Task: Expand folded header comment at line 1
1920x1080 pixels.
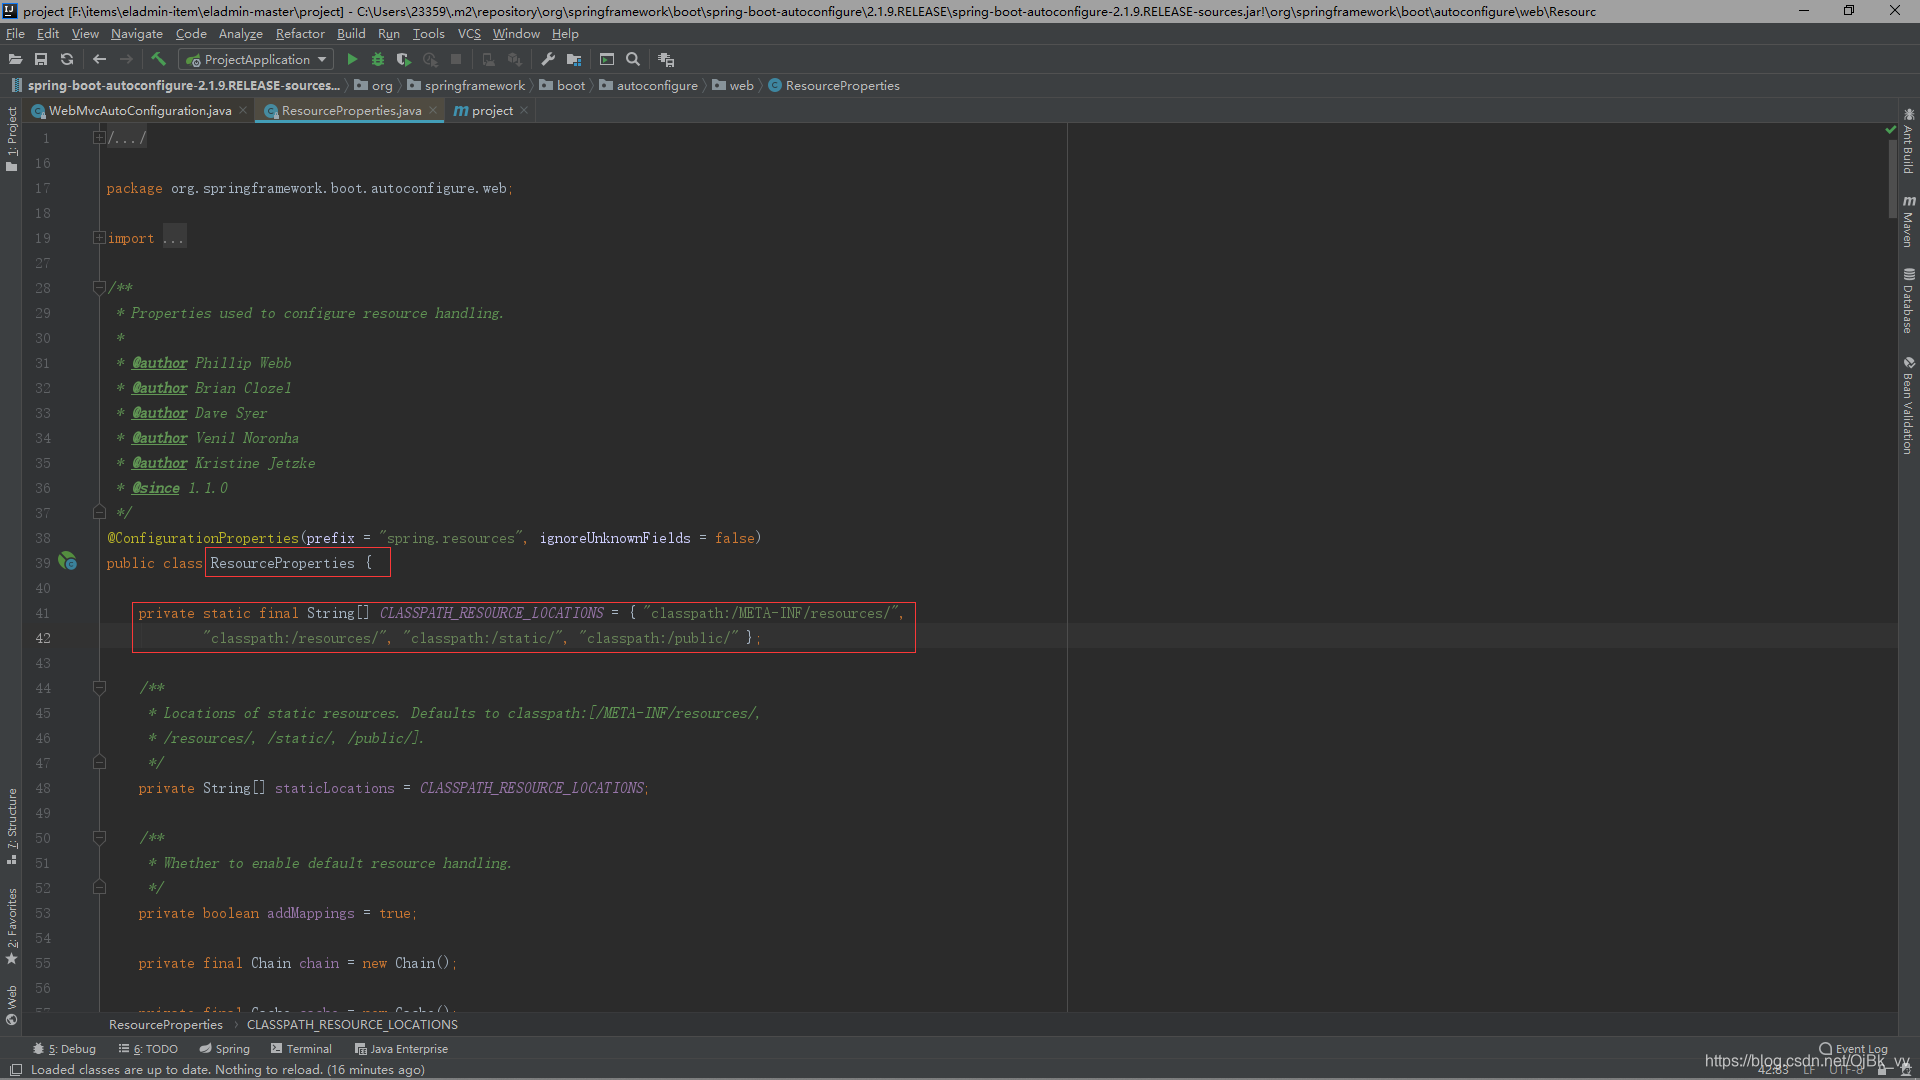Action: click(99, 138)
